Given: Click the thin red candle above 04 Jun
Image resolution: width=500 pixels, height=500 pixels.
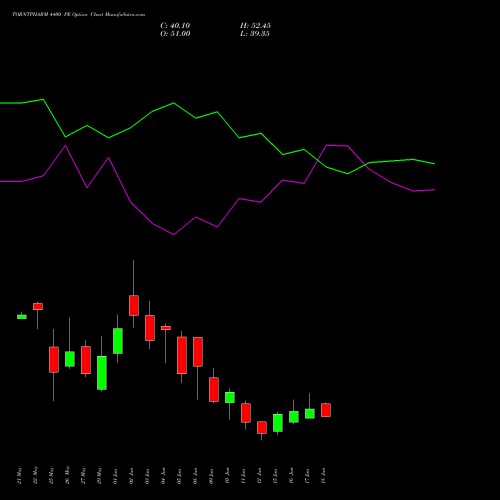Looking at the screenshot, I should coord(166,328).
